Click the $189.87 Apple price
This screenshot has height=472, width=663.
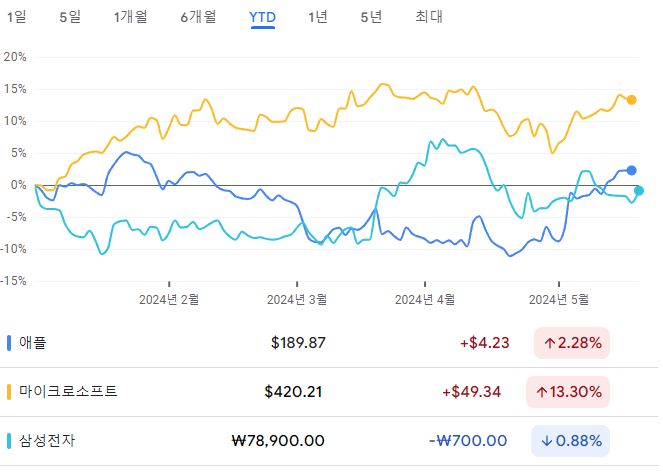click(298, 343)
